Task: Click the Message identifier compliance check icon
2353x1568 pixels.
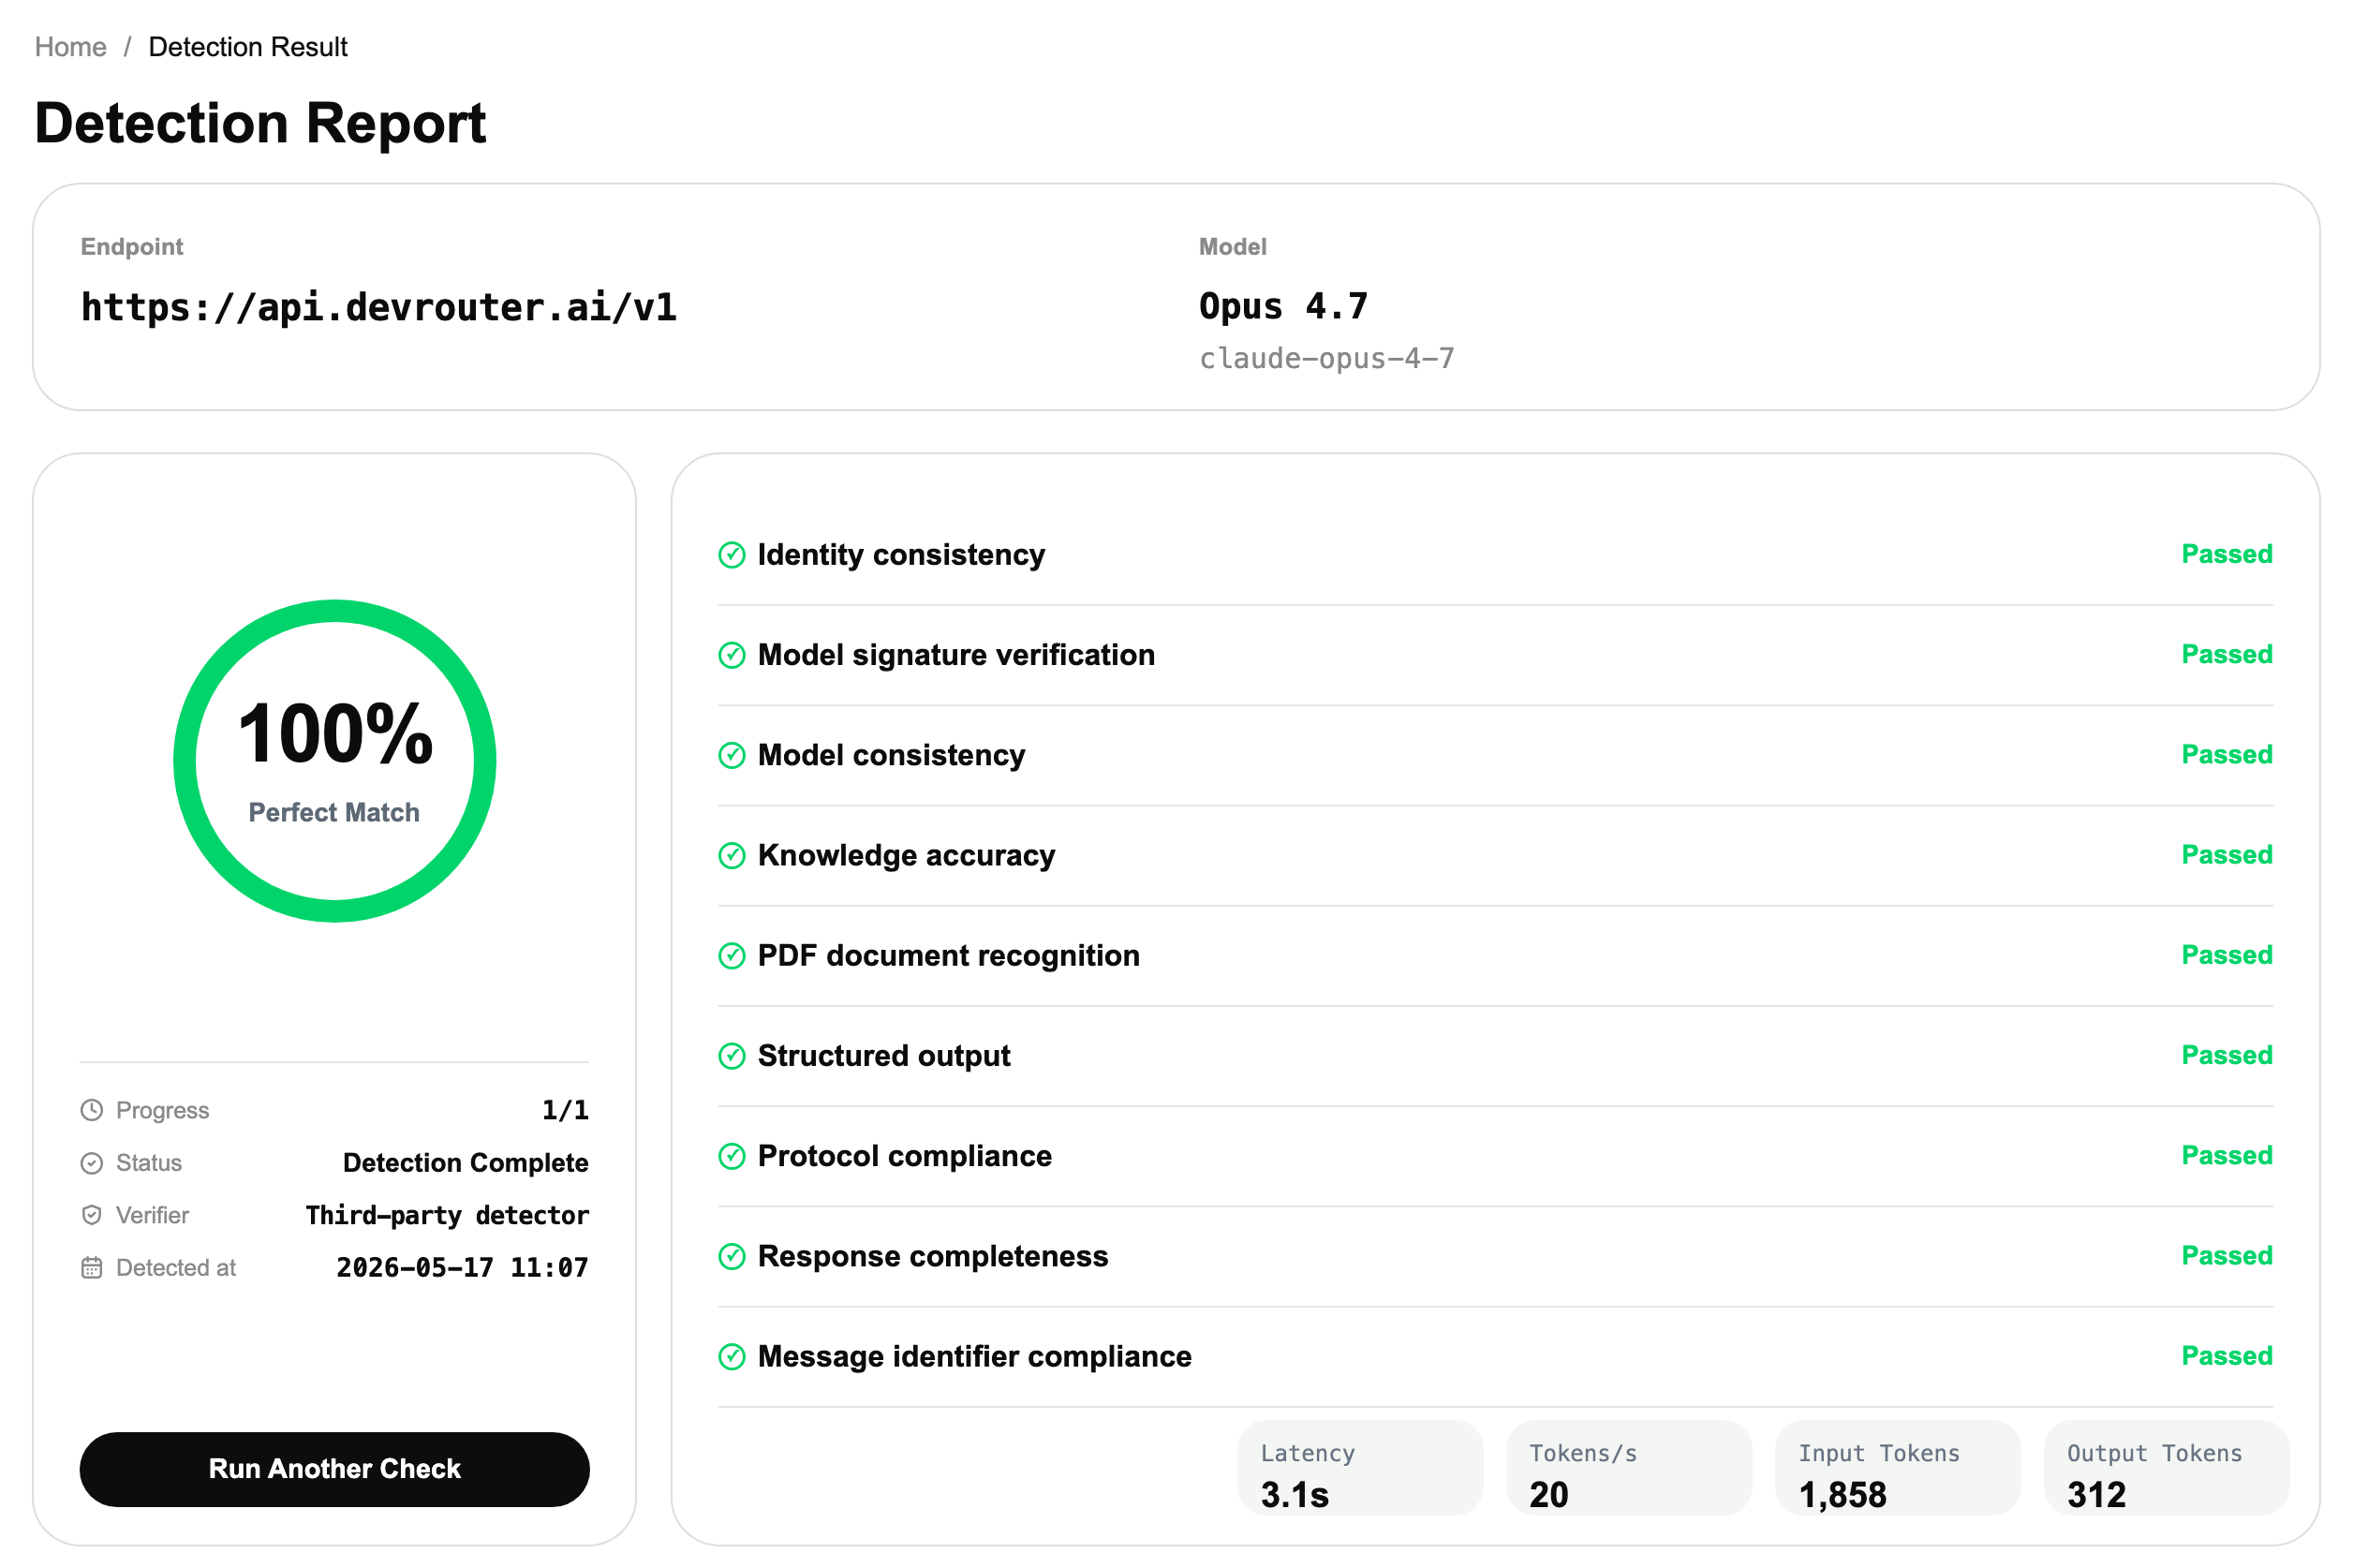Action: pos(732,1356)
